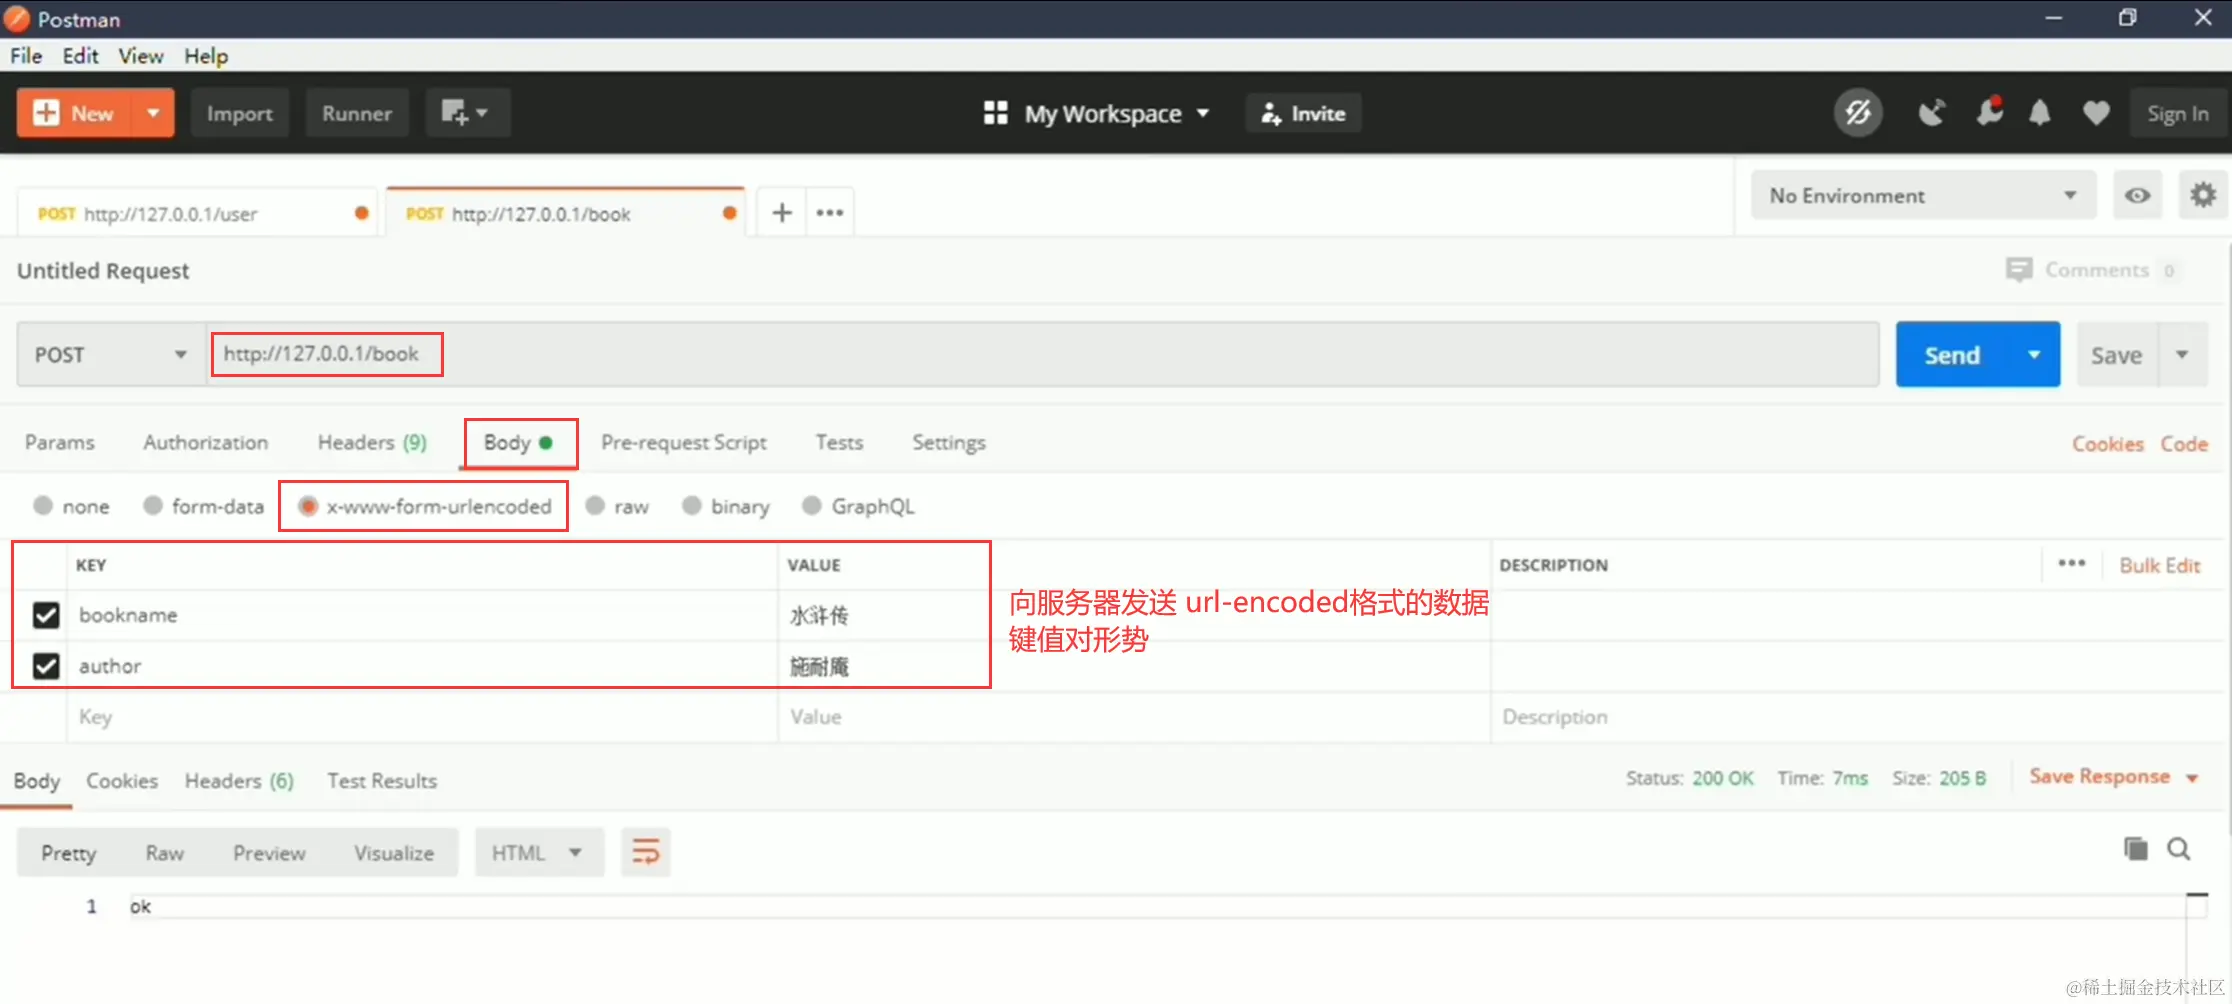Select the form-data body type
The width and height of the screenshot is (2232, 1004).
[x=153, y=505]
